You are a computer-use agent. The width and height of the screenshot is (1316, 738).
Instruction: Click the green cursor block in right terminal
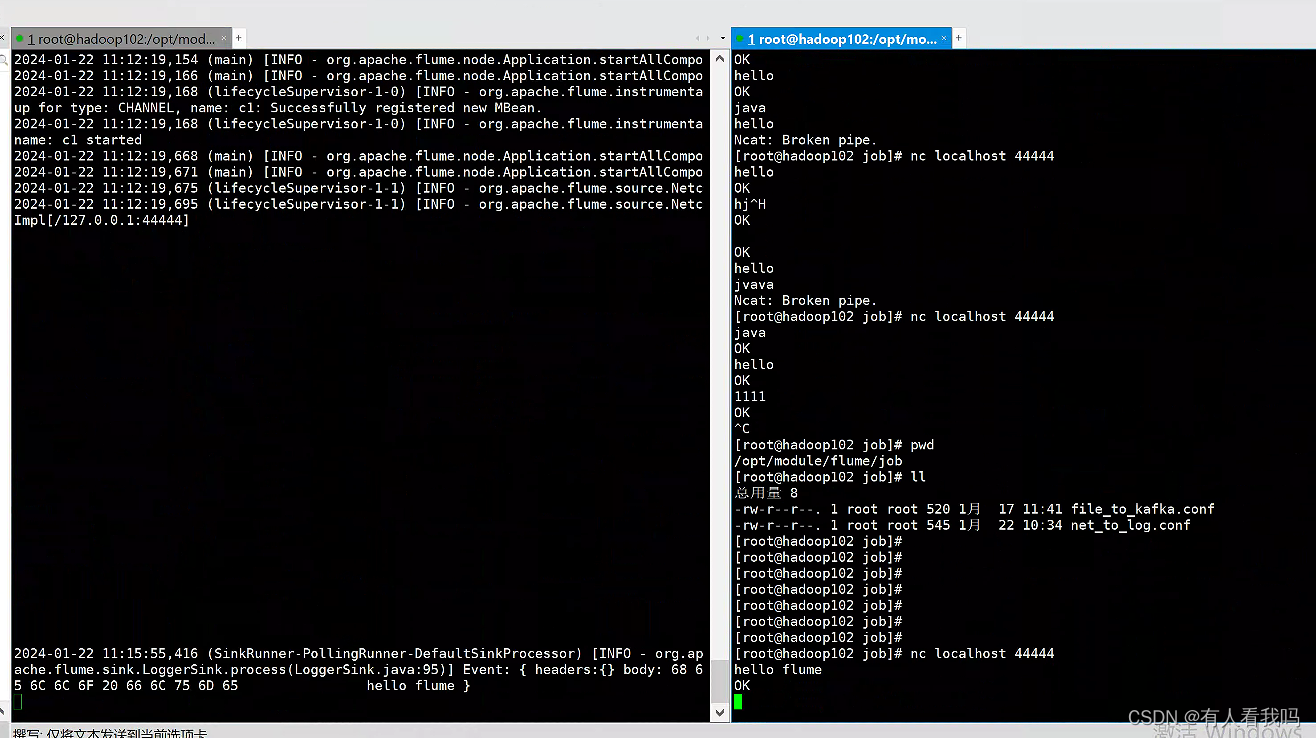coord(738,701)
